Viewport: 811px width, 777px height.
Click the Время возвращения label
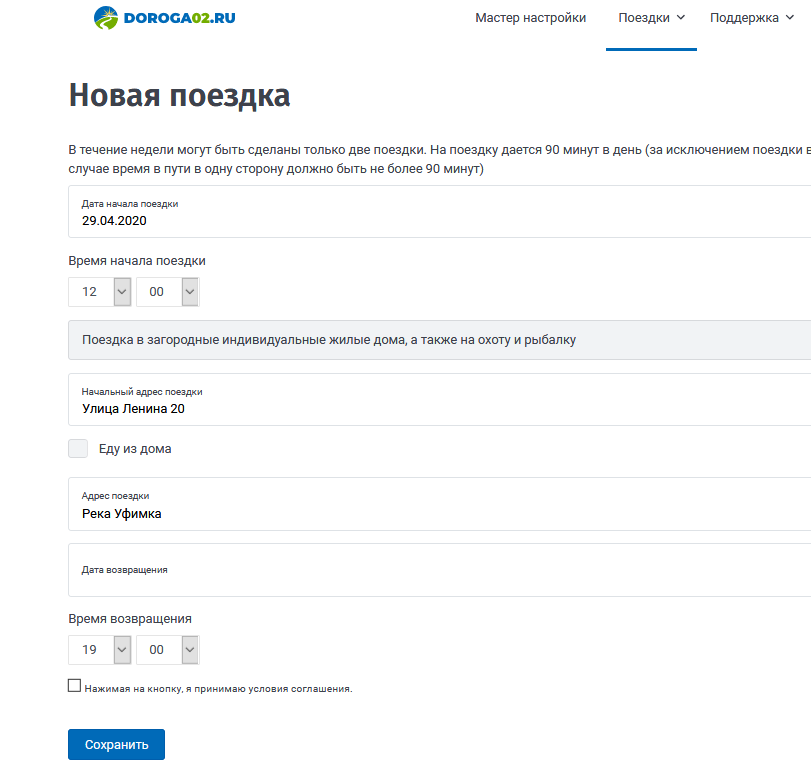click(130, 619)
